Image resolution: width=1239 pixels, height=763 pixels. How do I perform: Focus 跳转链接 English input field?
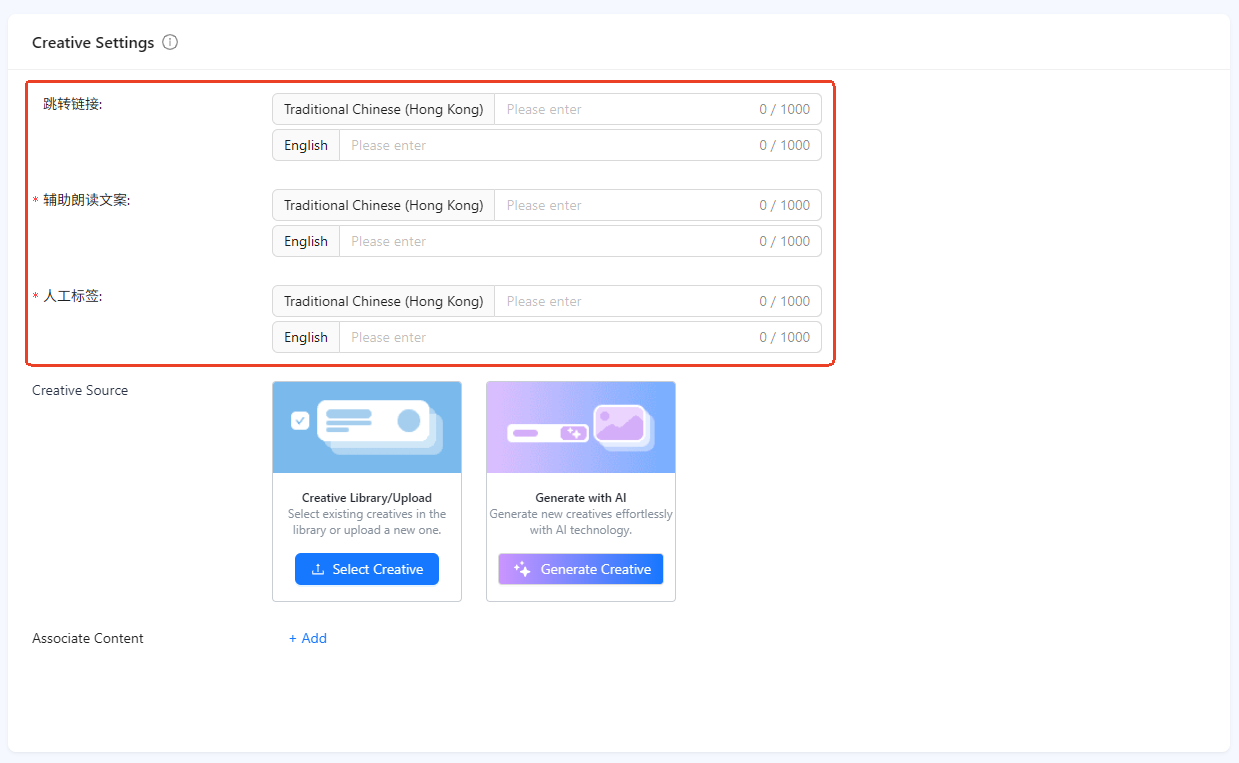tap(580, 145)
